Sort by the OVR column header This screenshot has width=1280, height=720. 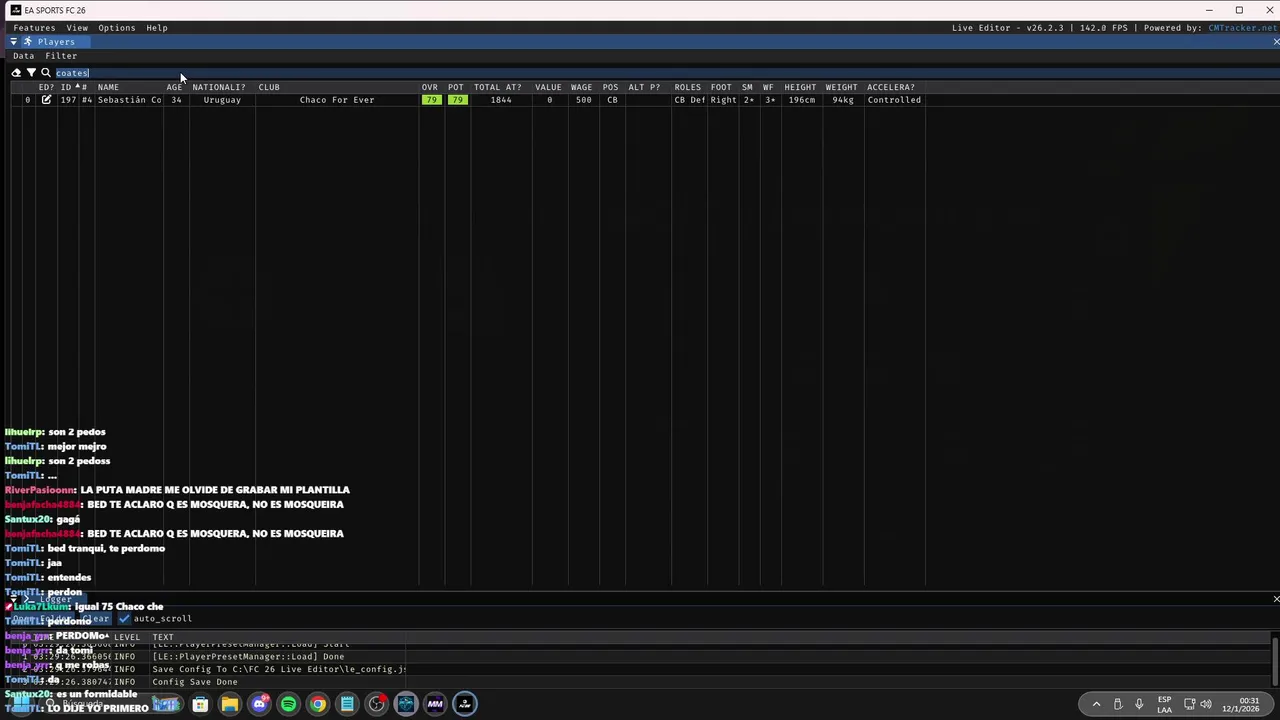click(430, 87)
